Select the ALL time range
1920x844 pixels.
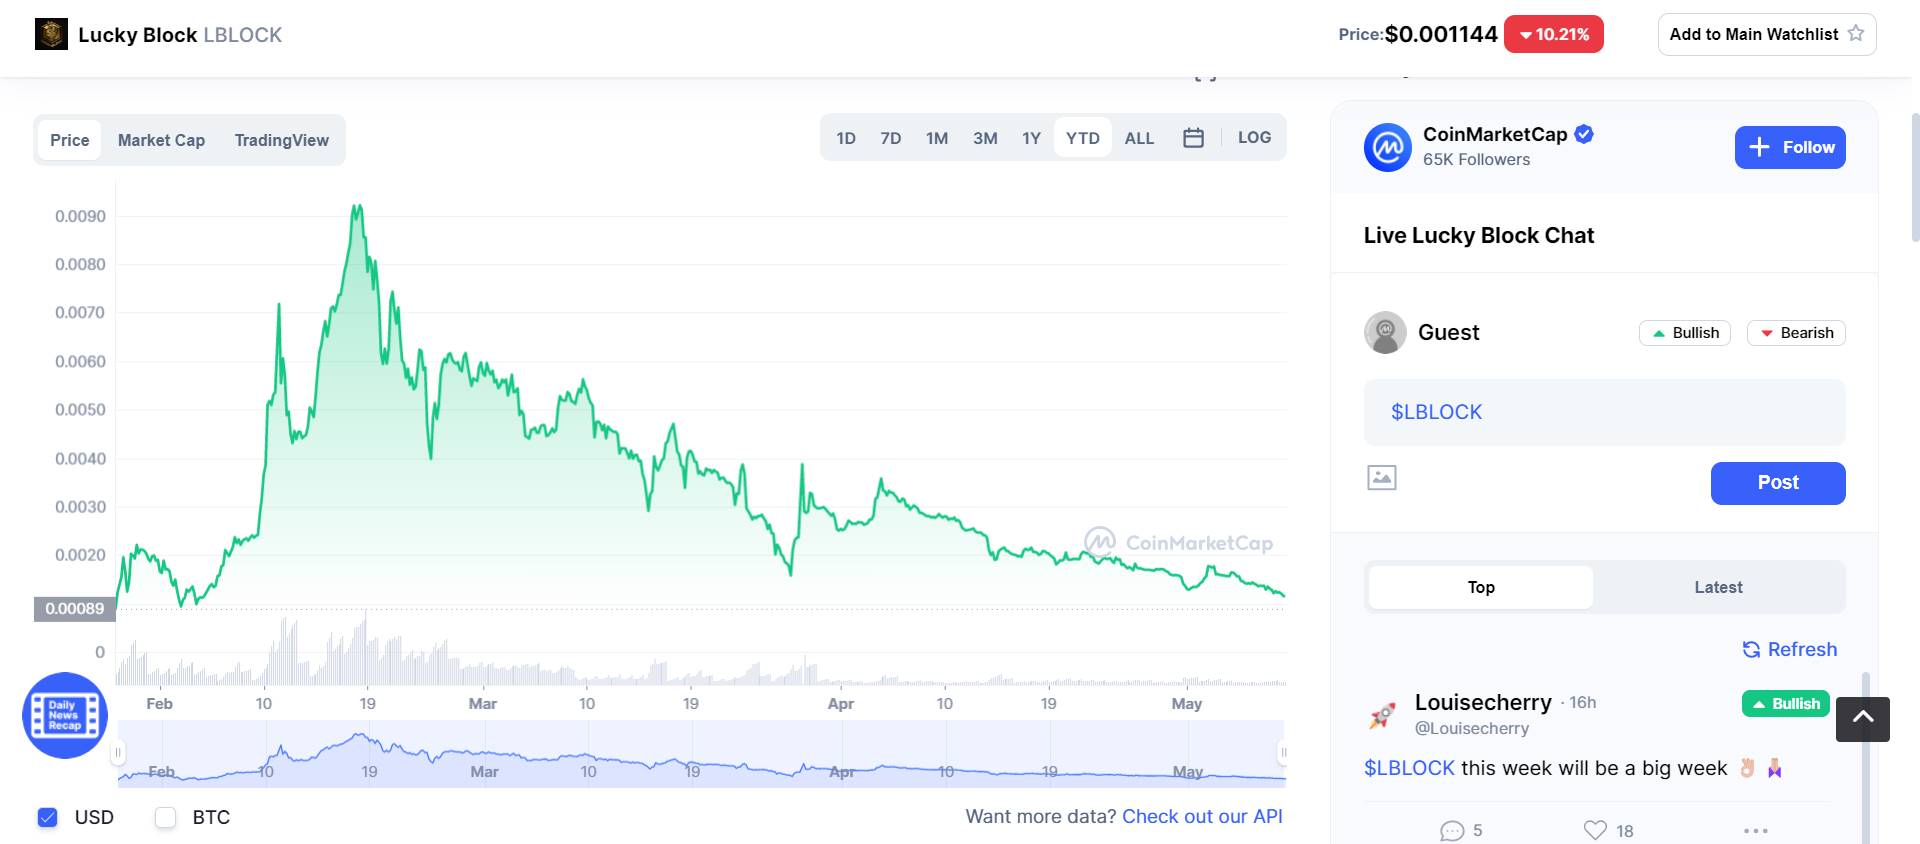tap(1139, 138)
